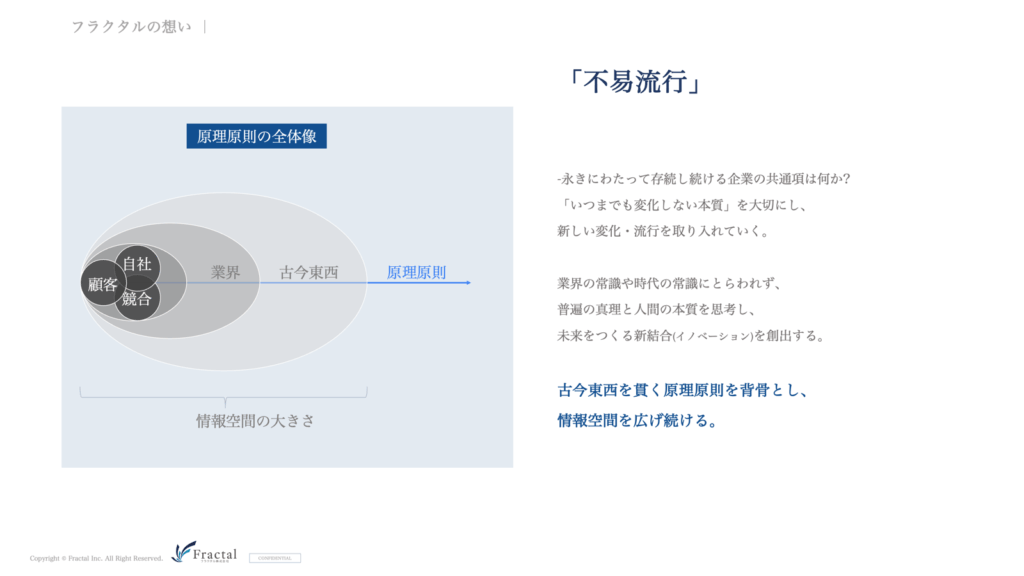Select the 自社 circle in the diagram
Viewport: 1024px width, 576px height.
click(137, 265)
